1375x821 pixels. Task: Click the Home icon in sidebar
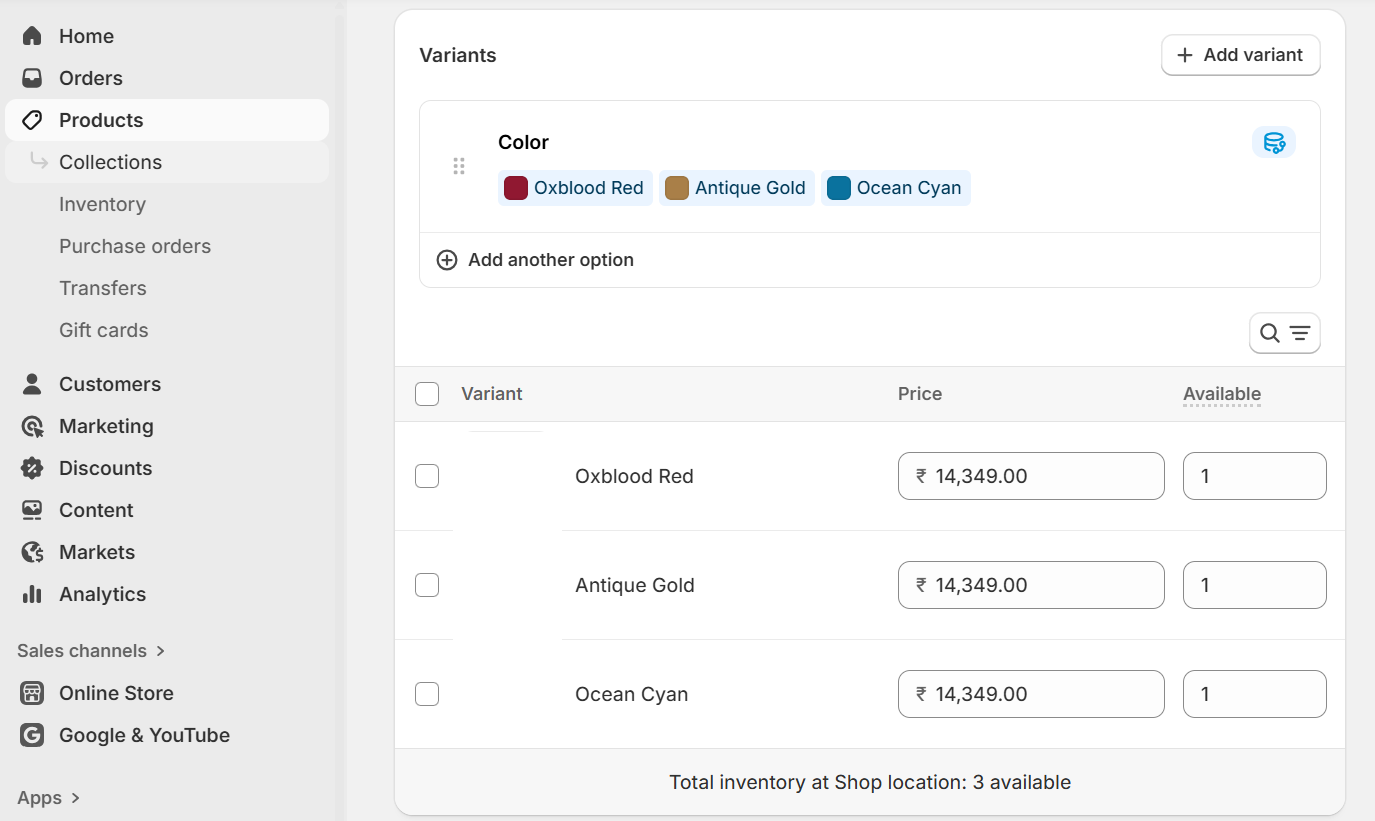coord(32,36)
